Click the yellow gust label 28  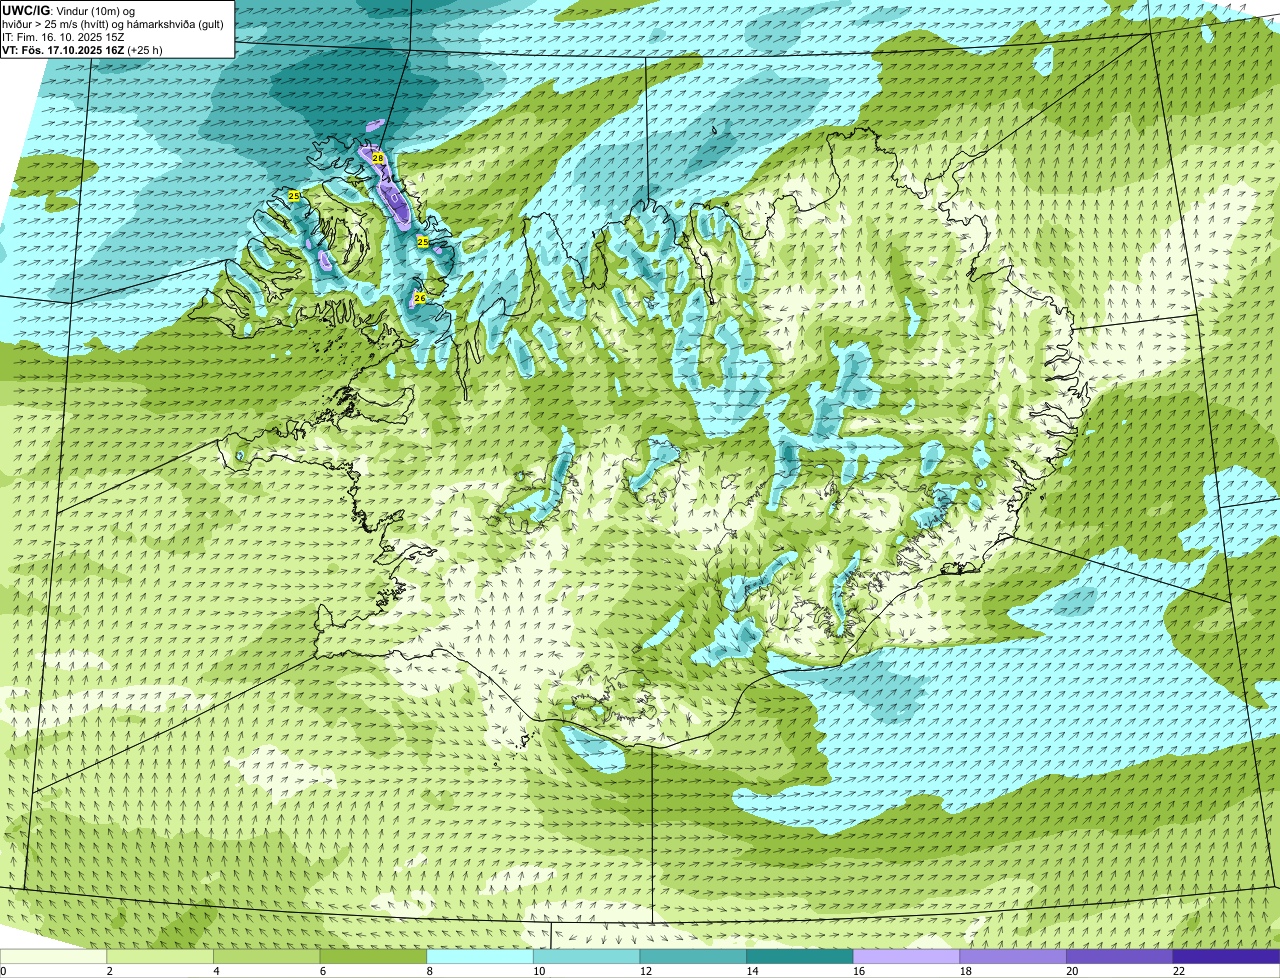tap(378, 158)
